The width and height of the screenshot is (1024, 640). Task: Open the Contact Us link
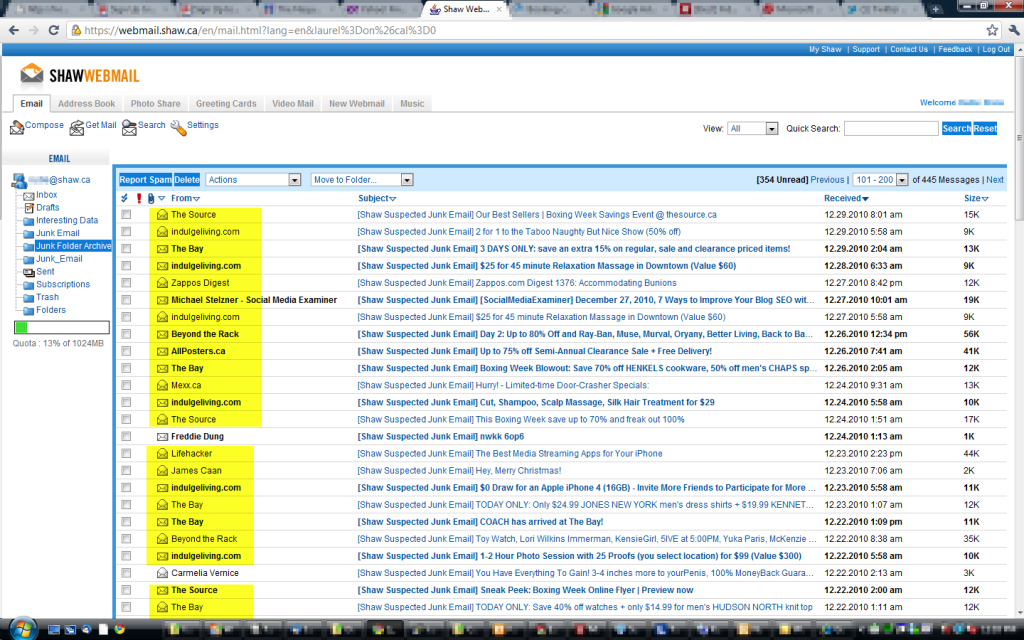coord(908,48)
